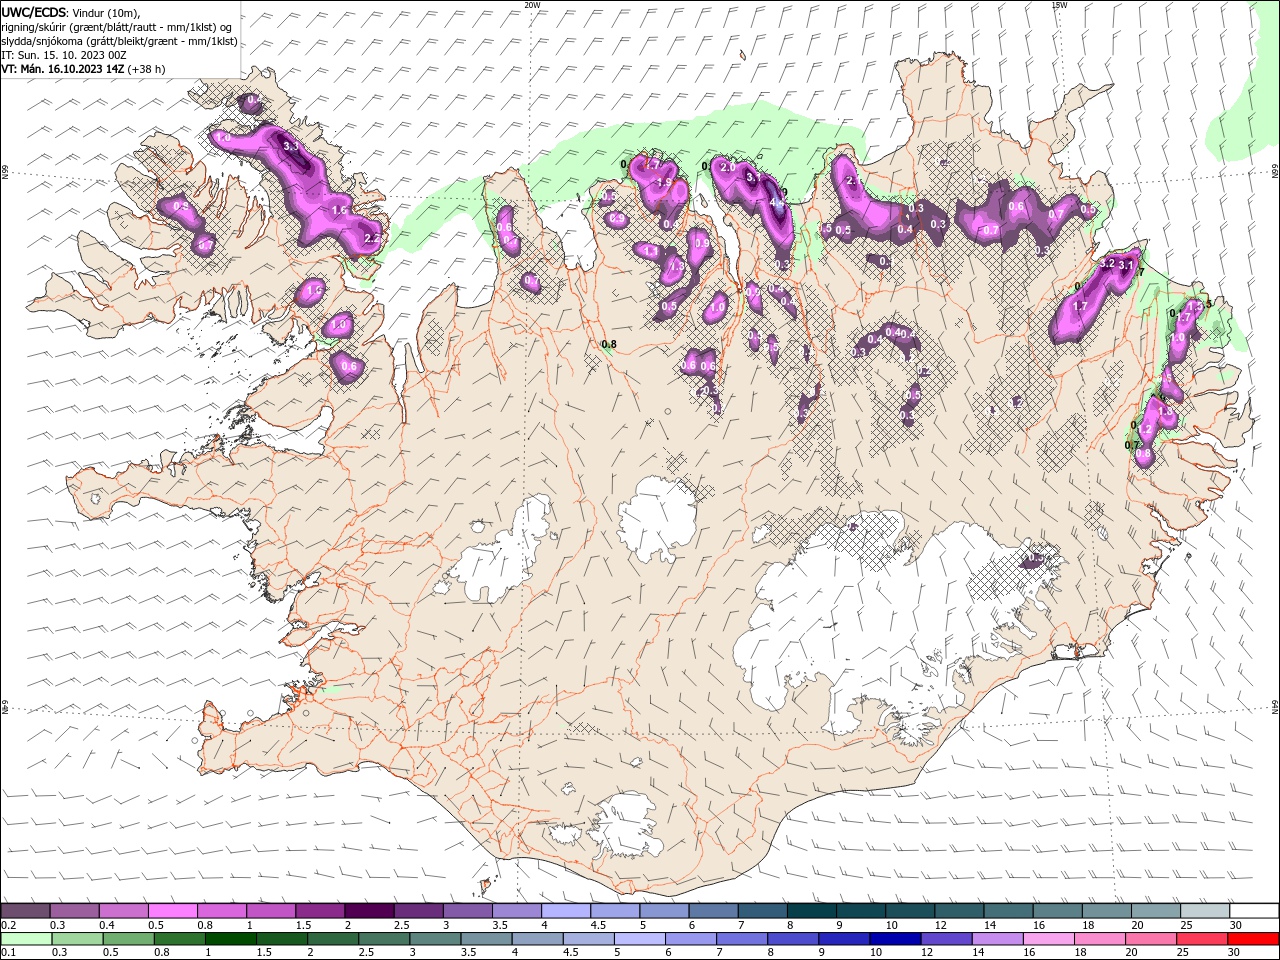Viewport: 1280px width, 960px height.
Task: Select the 'IT: Sun. 15. 10. 2023 00Z' line
Action: pyautogui.click(x=65, y=55)
